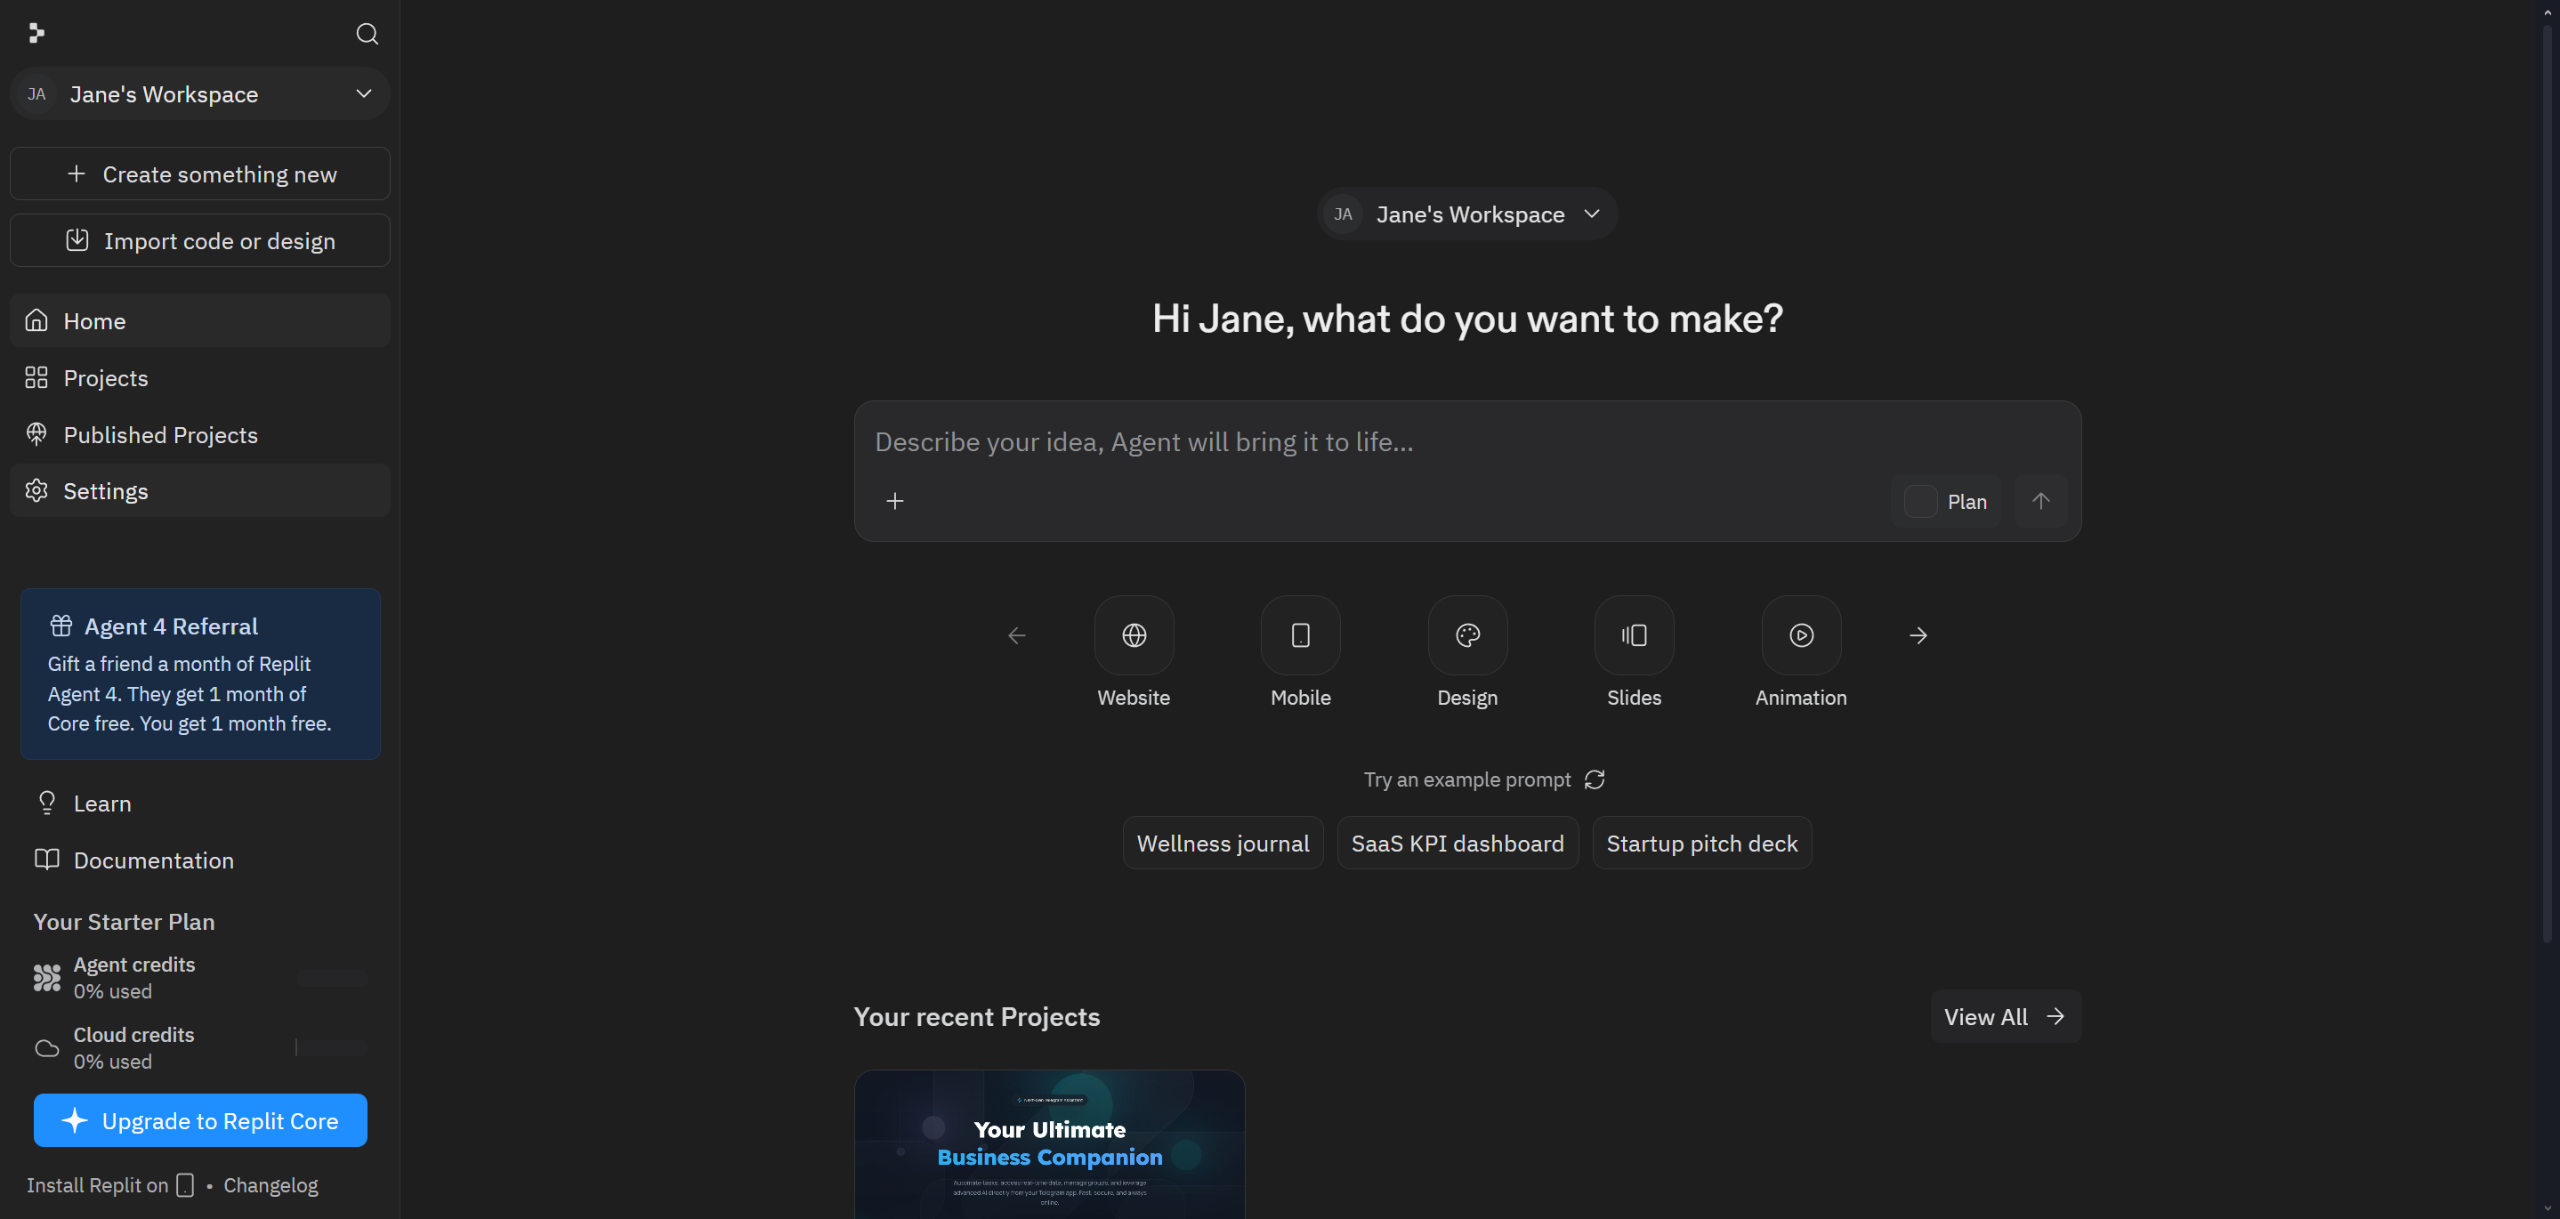This screenshot has height=1219, width=2560.
Task: Open Settings from the sidebar
Action: (105, 491)
